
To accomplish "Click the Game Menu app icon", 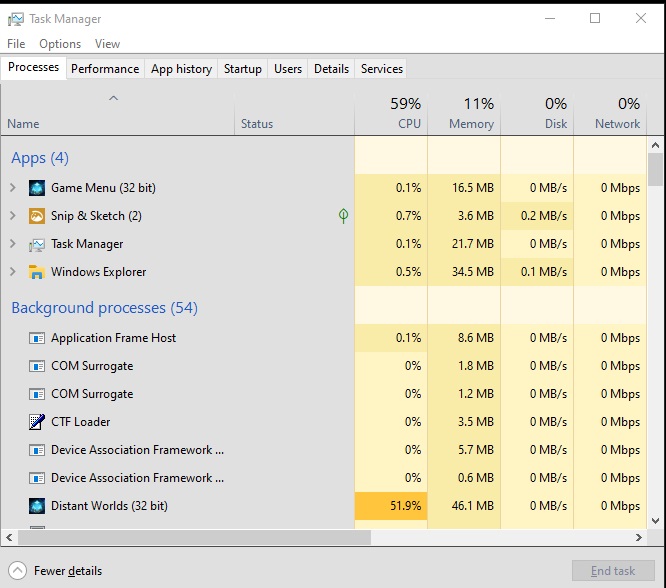I will point(37,188).
